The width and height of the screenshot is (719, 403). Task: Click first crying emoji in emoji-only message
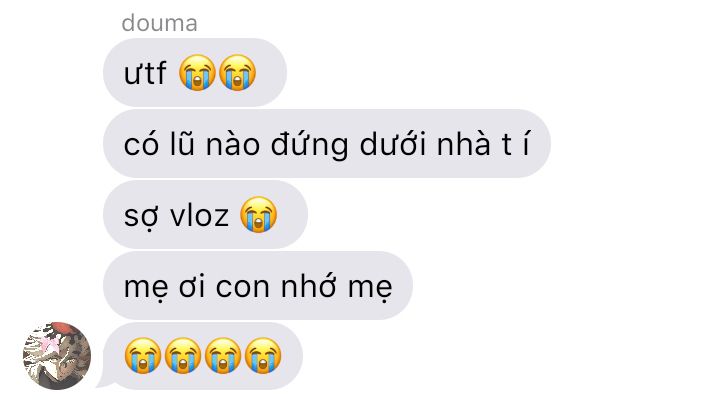(x=143, y=356)
